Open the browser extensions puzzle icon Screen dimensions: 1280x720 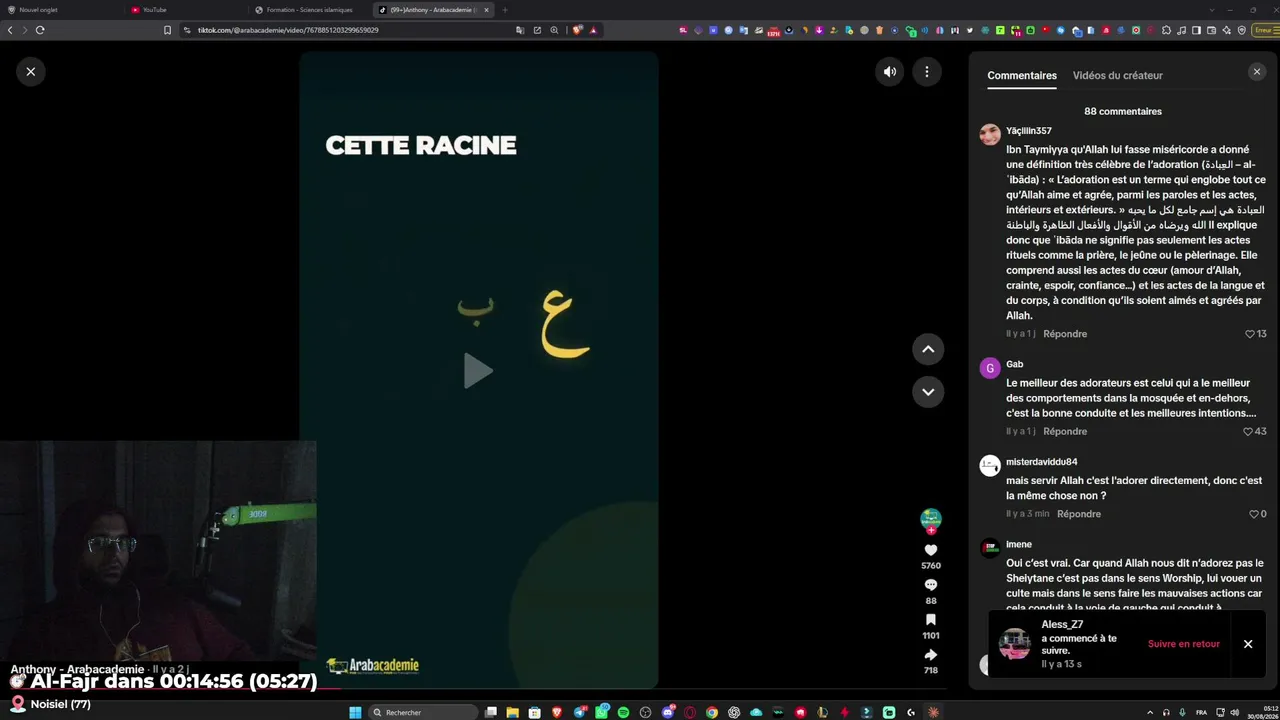click(x=1166, y=30)
